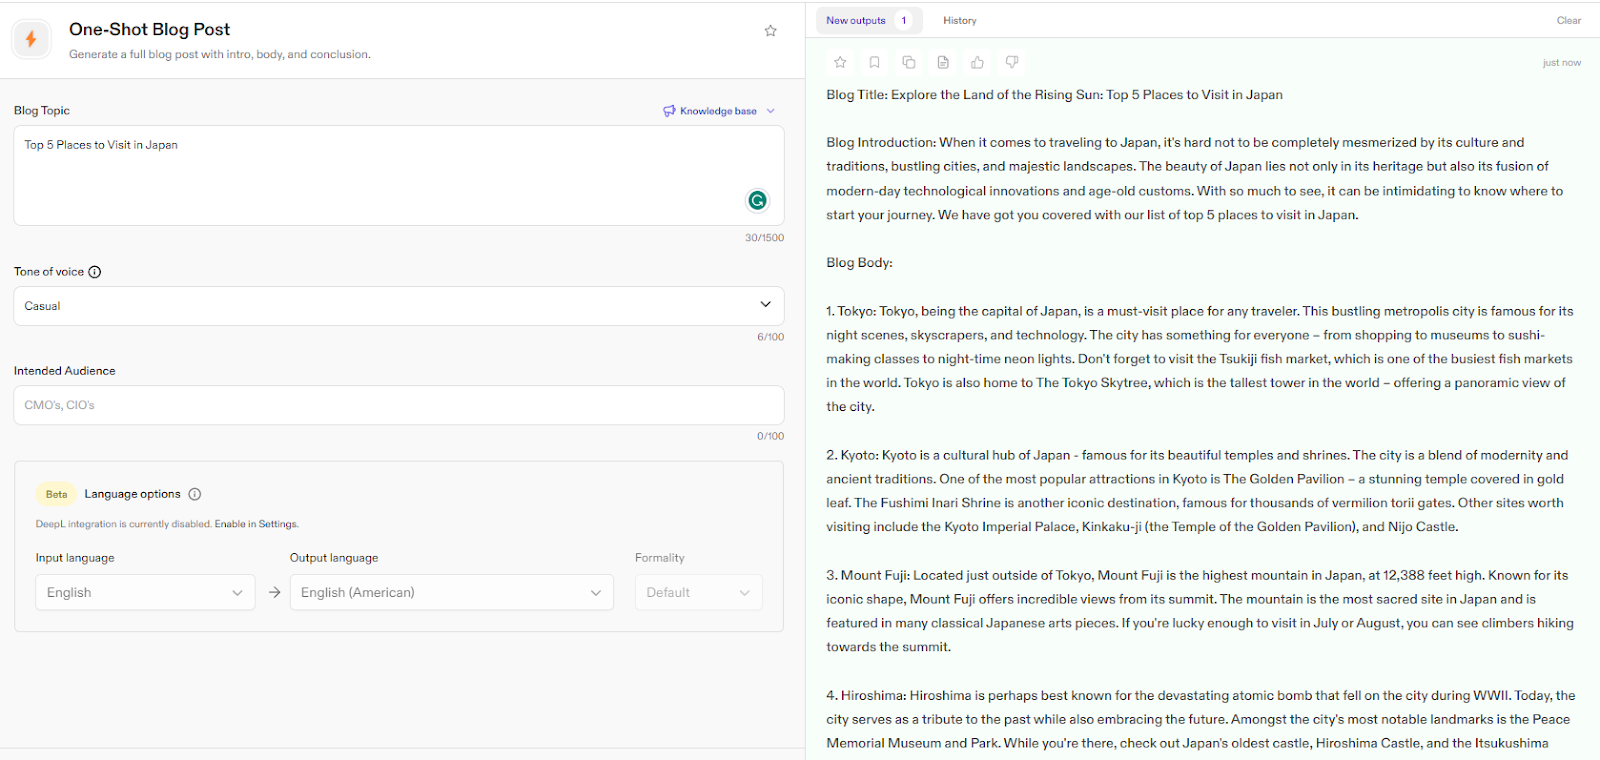The width and height of the screenshot is (1600, 760).
Task: Click the 'Blog Title' line of output
Action: [1054, 95]
